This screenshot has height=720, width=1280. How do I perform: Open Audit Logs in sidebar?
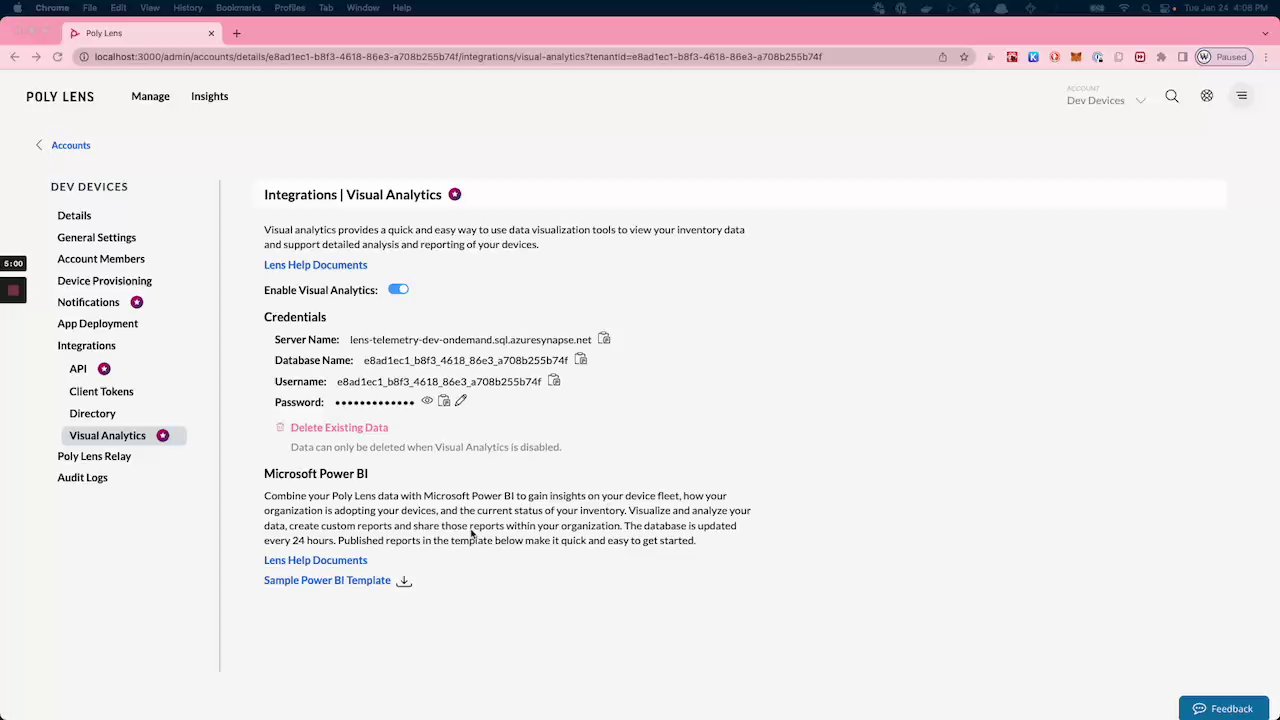(x=82, y=478)
